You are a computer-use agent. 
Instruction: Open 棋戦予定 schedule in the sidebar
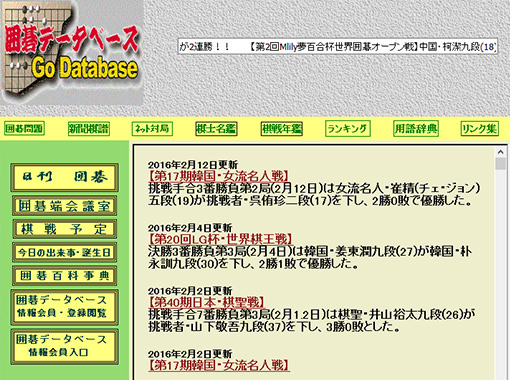64,229
